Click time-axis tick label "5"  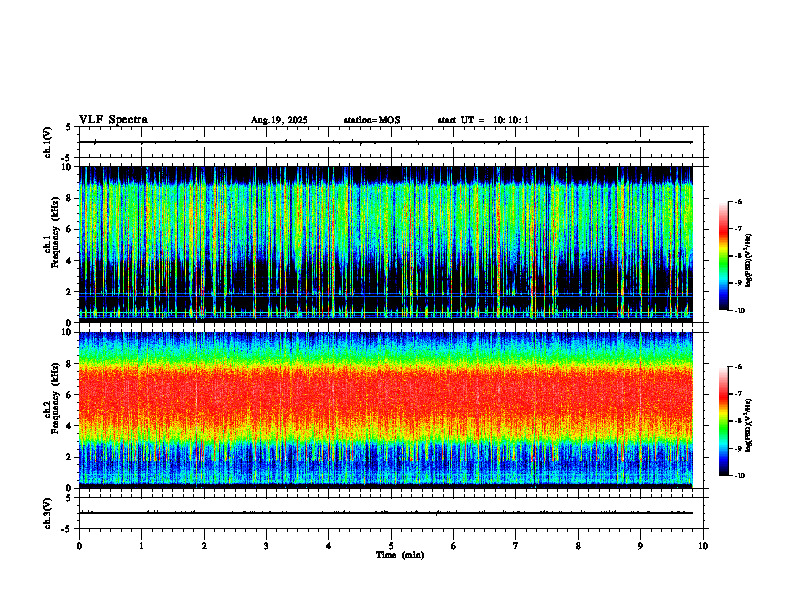[x=391, y=546]
